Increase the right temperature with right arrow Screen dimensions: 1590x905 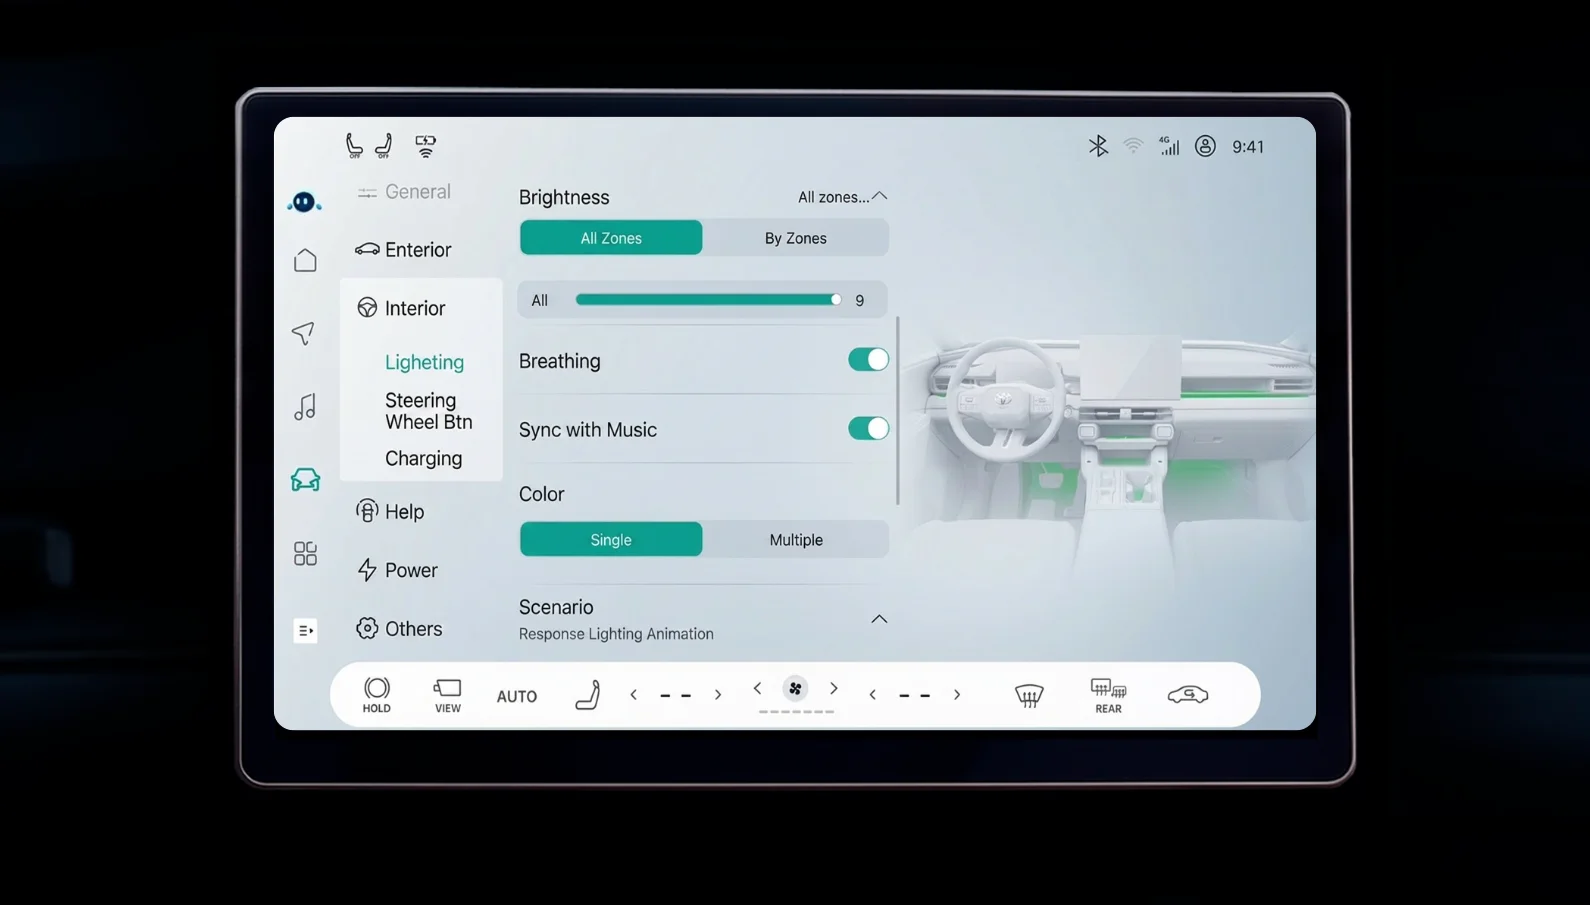pyautogui.click(x=957, y=695)
